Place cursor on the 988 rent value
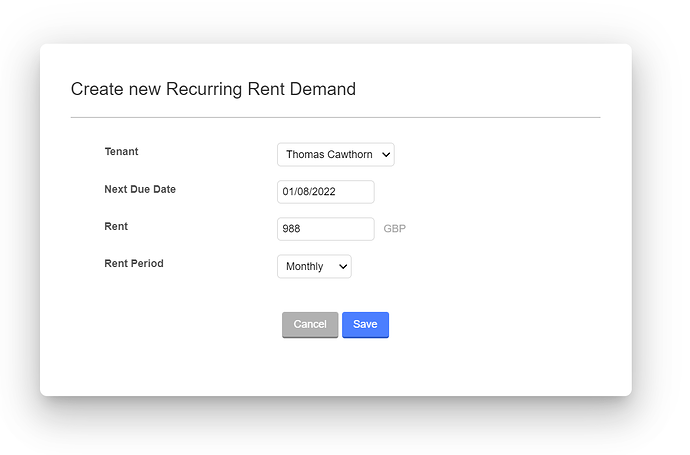 pos(292,229)
